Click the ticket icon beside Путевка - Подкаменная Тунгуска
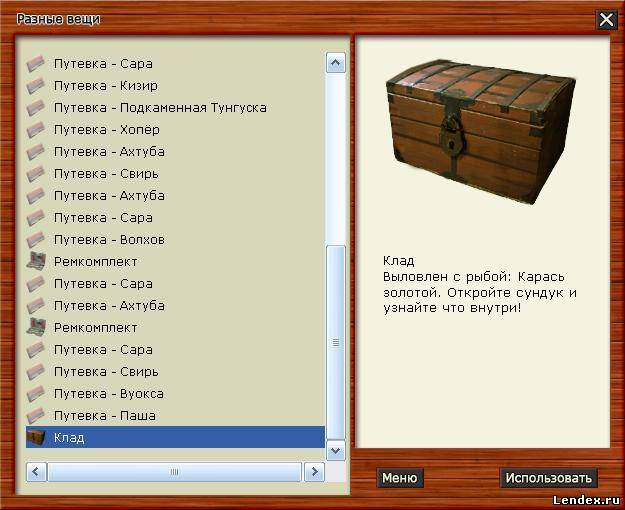 point(36,108)
